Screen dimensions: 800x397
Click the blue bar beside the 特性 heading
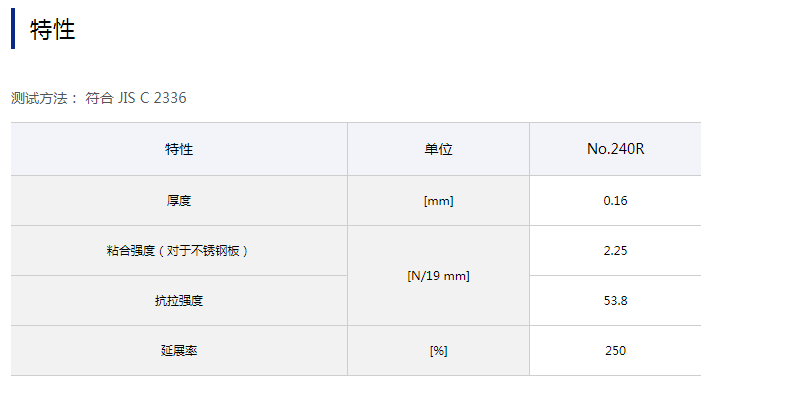point(13,29)
